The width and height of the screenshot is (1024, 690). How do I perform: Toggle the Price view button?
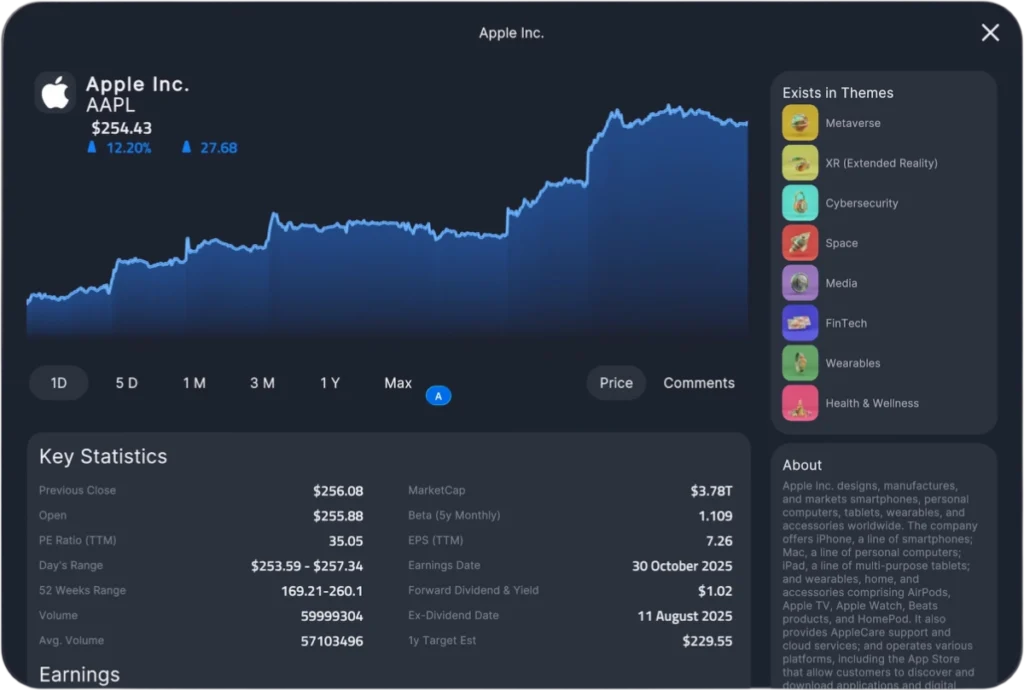[x=616, y=383]
